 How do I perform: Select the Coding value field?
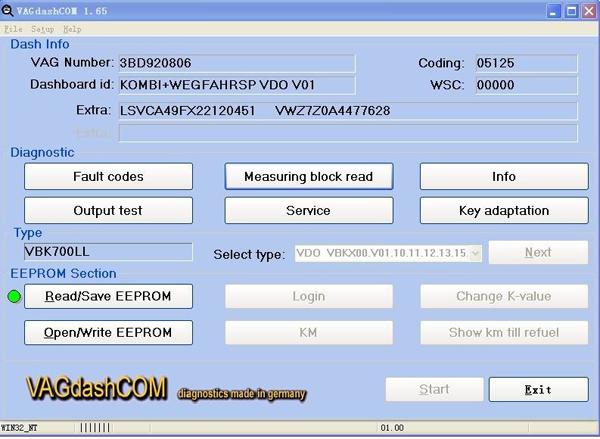pos(526,64)
